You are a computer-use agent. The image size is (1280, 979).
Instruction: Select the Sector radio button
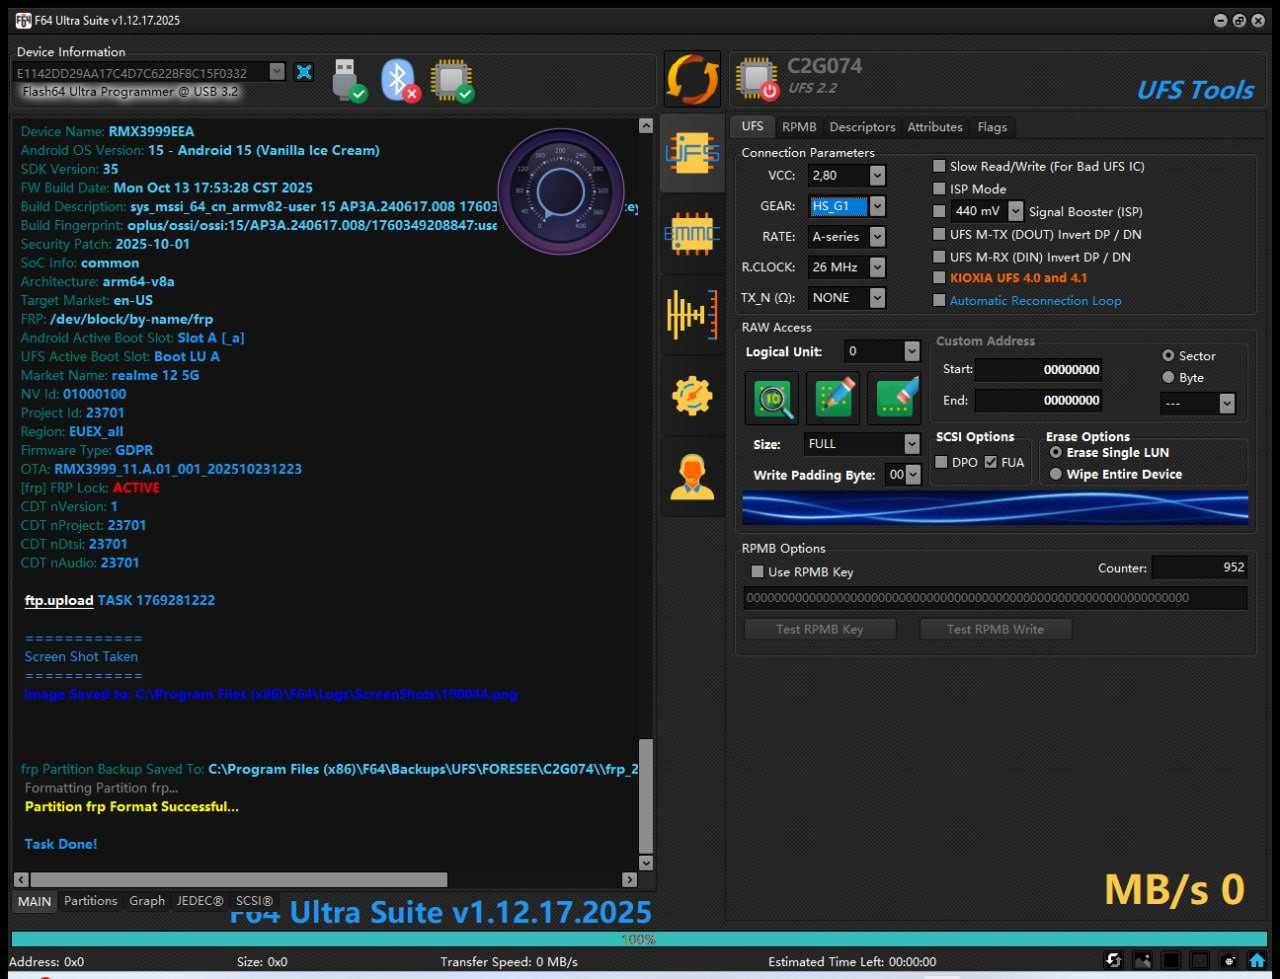pos(1168,356)
